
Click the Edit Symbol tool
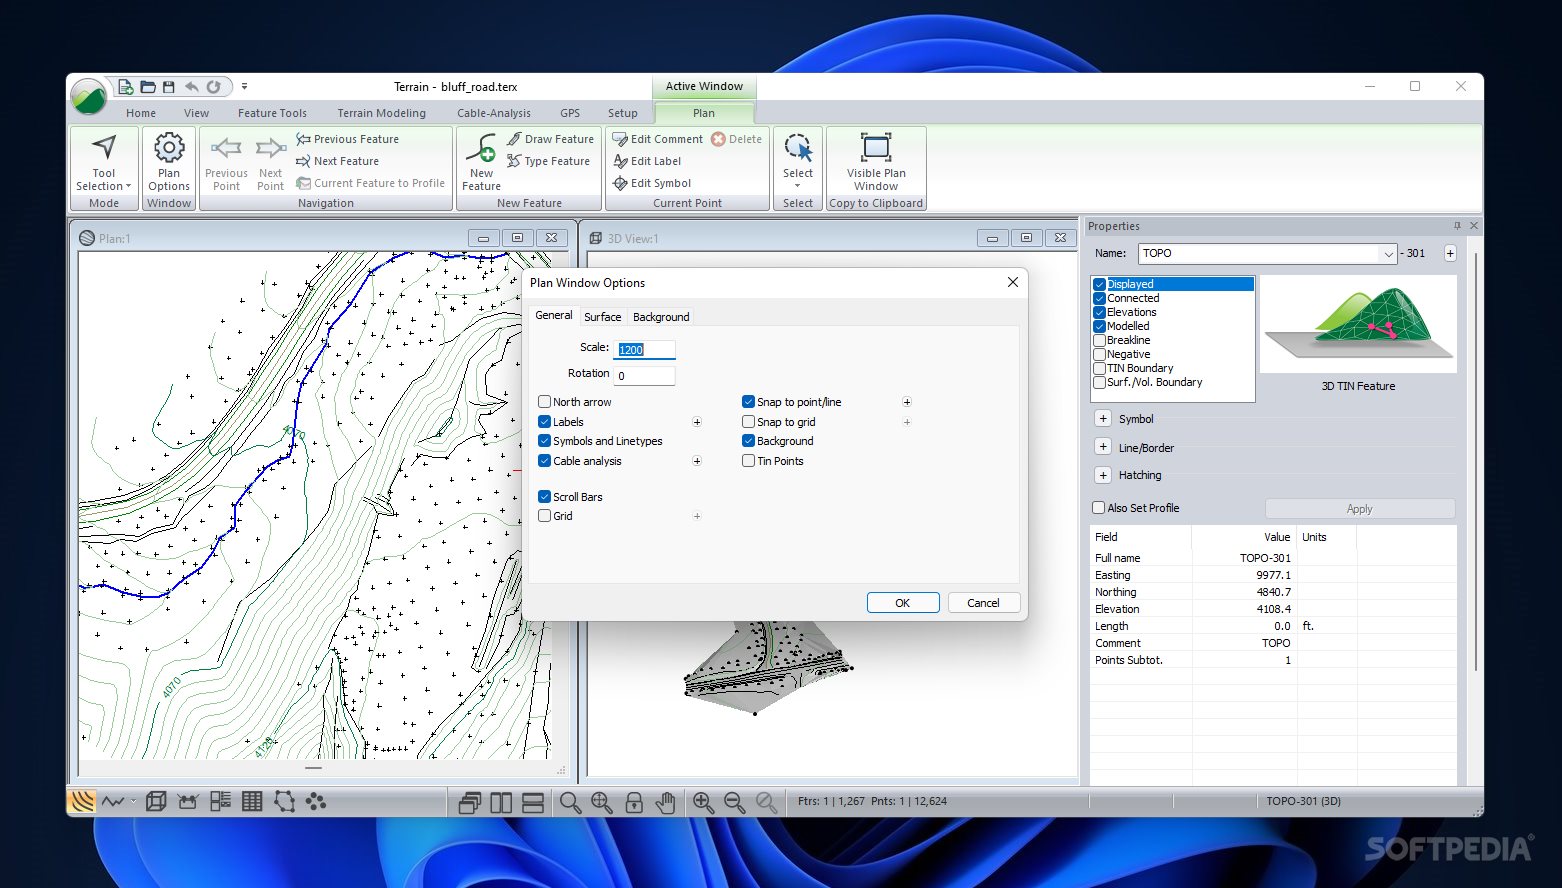click(652, 183)
